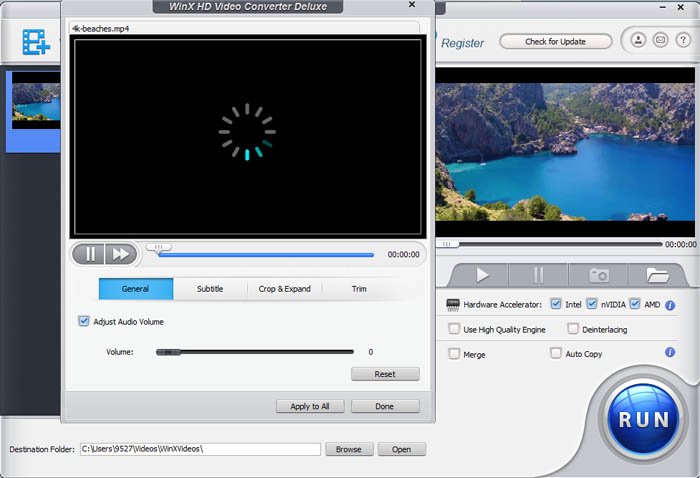Click the email envelope icon
The width and height of the screenshot is (700, 478).
tap(661, 41)
